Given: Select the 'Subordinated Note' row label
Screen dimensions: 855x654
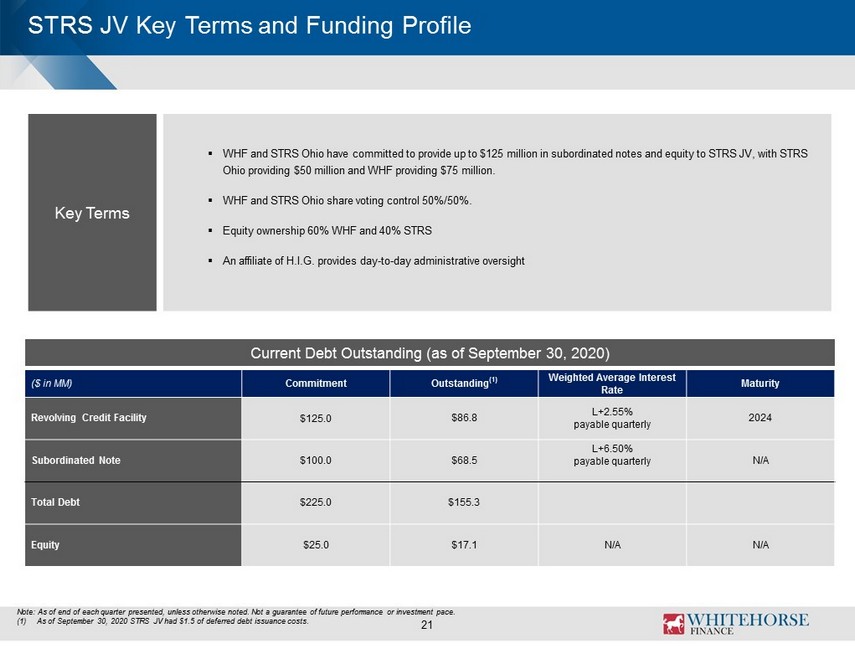Looking at the screenshot, I should [x=133, y=460].
